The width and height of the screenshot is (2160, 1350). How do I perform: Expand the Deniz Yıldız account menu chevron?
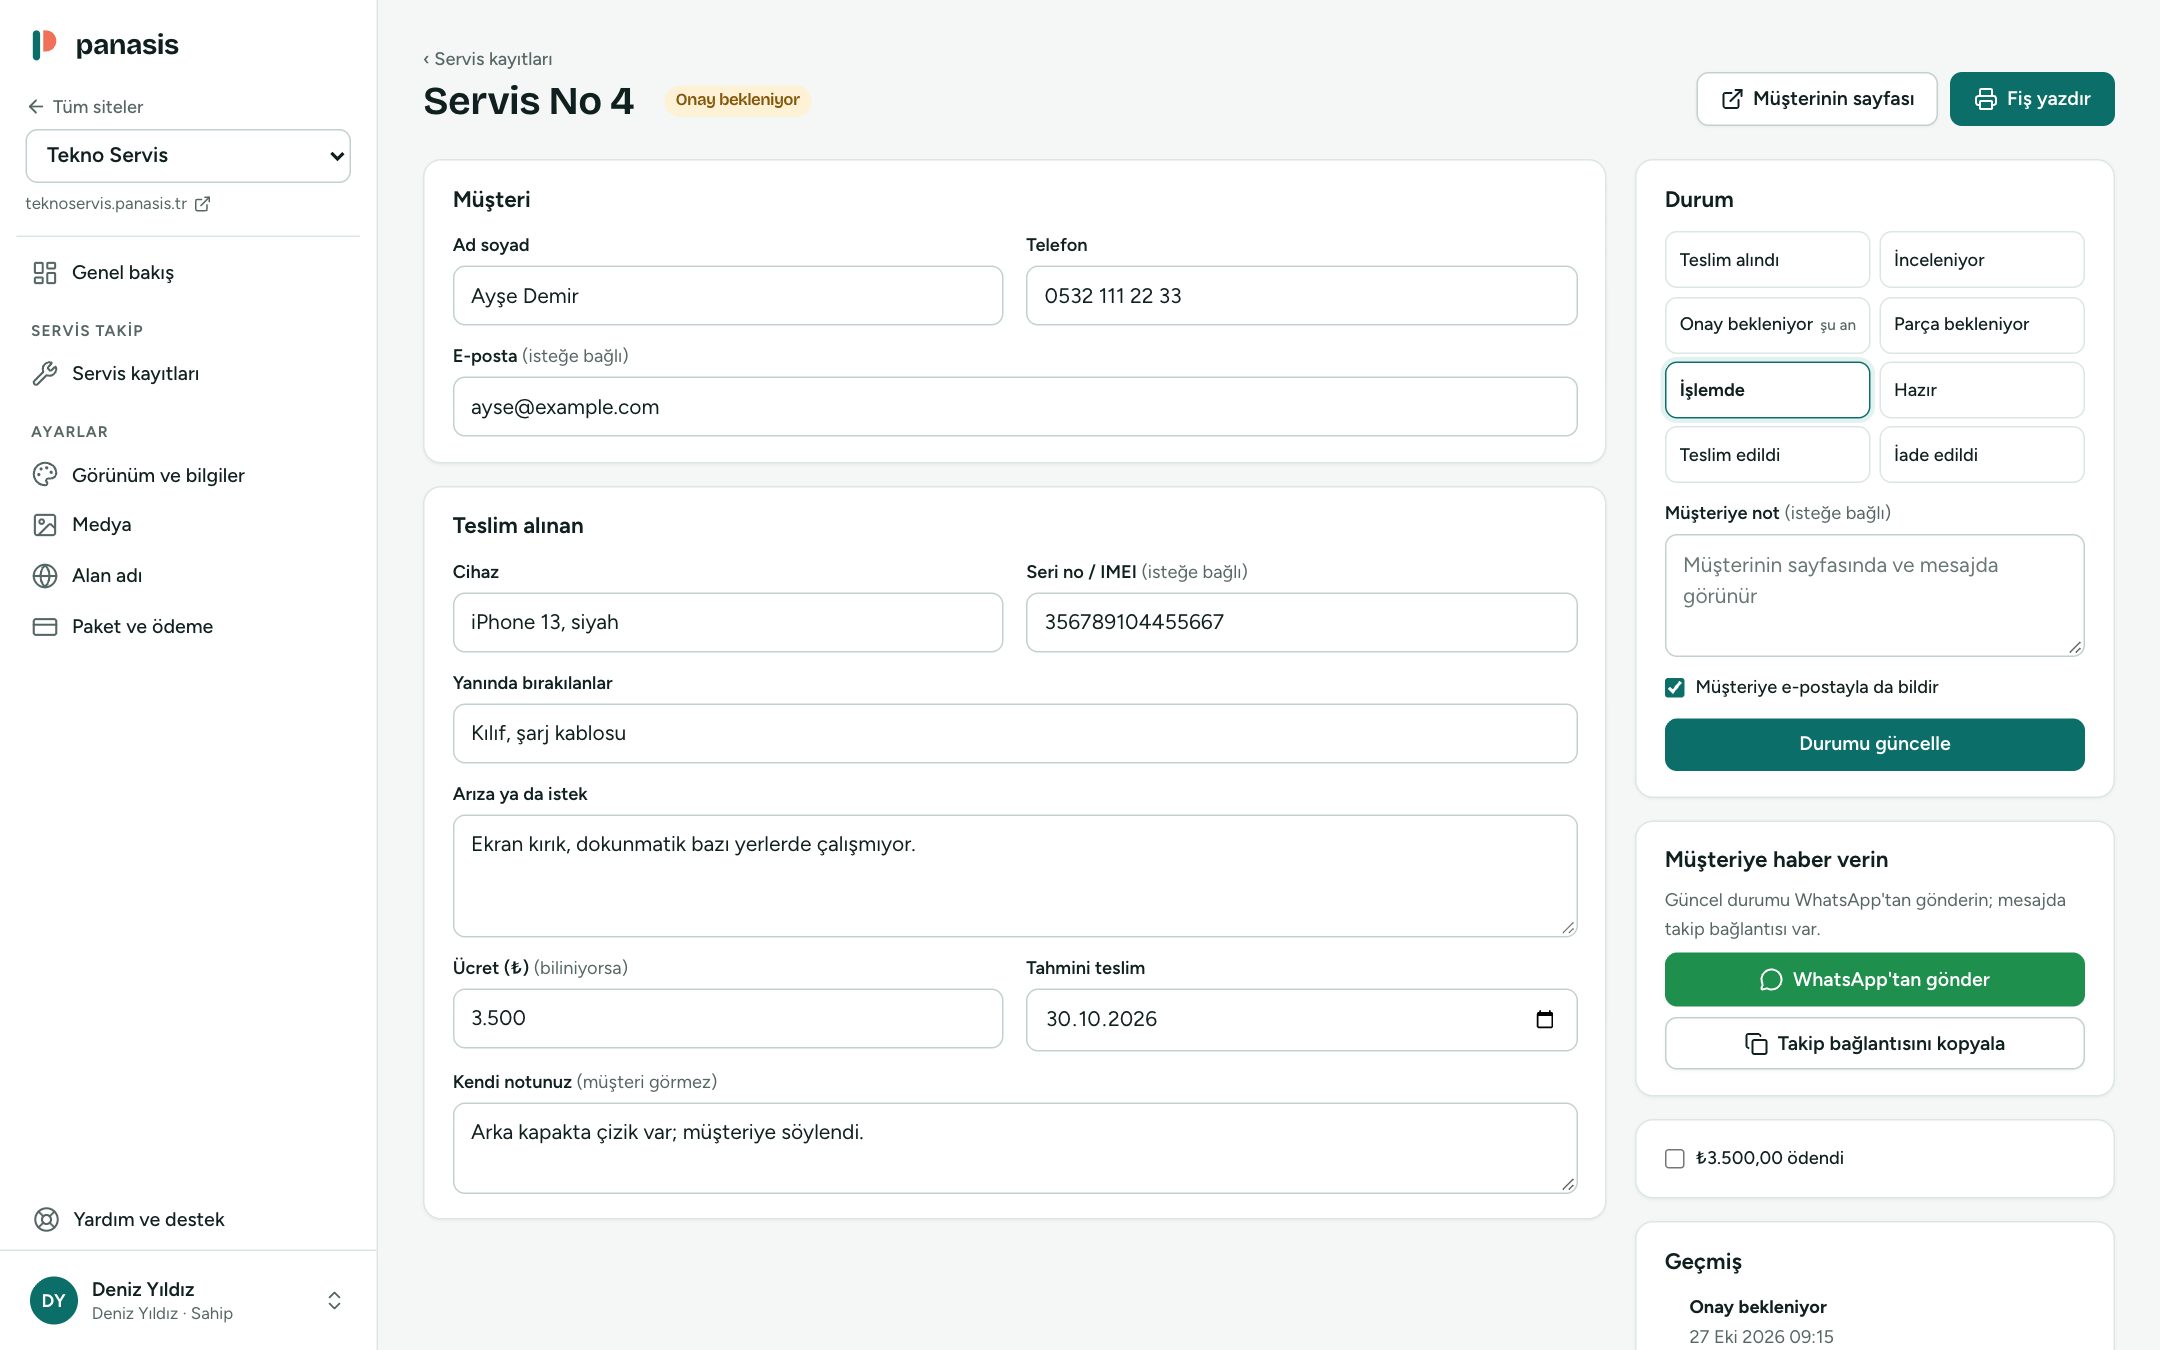coord(335,1301)
